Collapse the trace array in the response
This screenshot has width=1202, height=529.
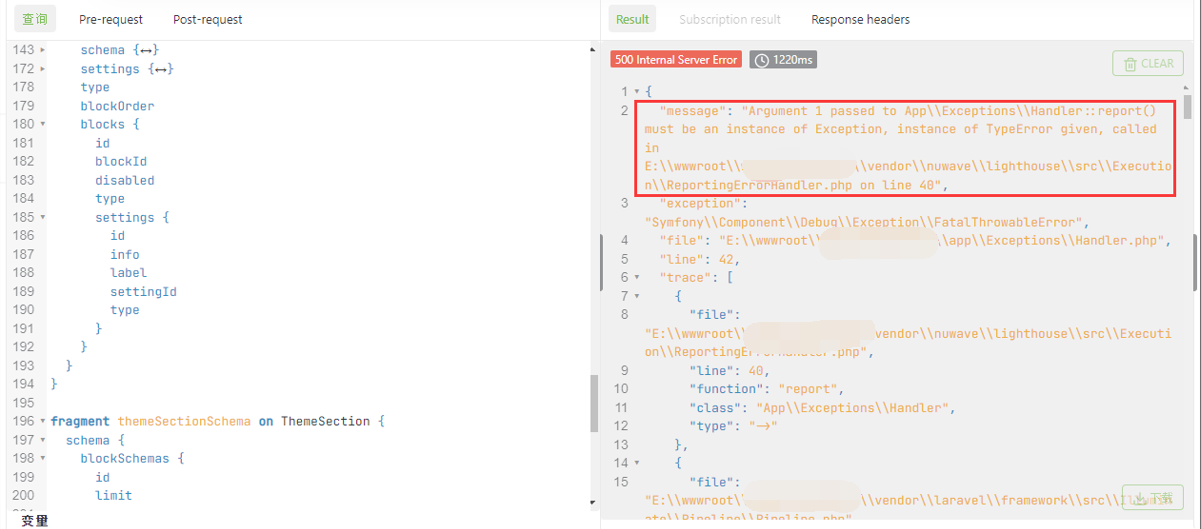pos(637,278)
